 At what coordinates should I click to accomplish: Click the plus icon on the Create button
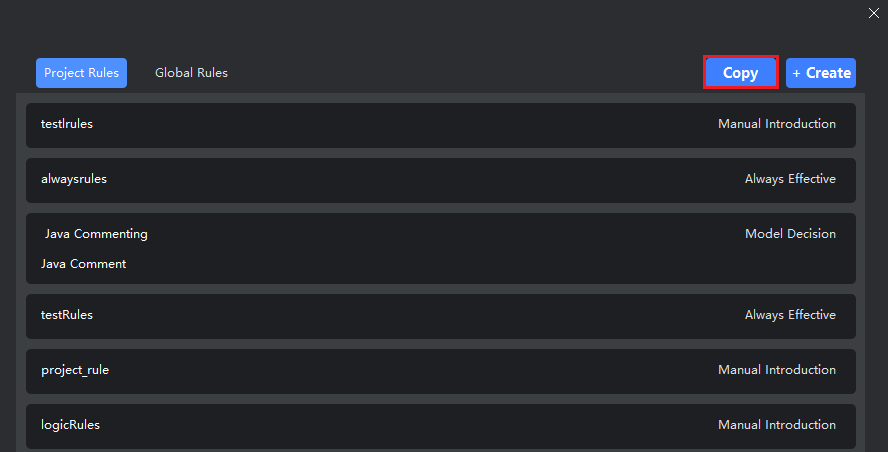pyautogui.click(x=797, y=73)
